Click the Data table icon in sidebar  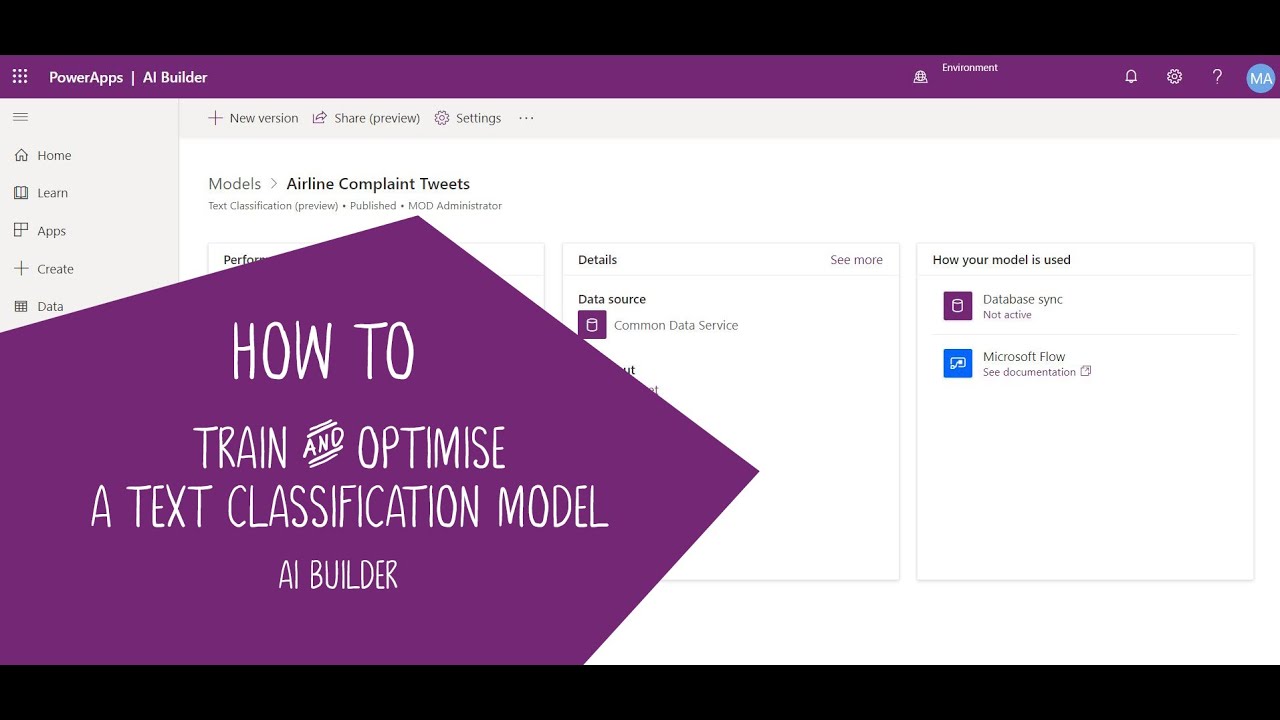point(21,306)
